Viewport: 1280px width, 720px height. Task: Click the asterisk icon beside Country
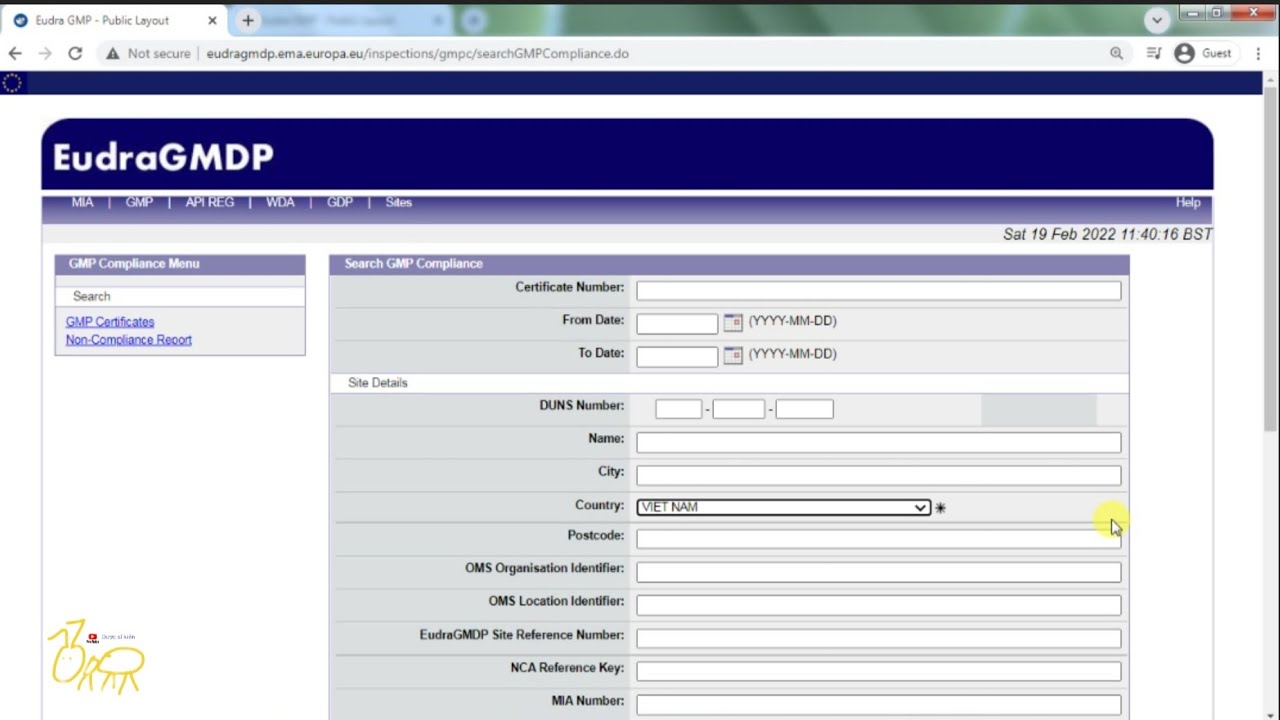[x=940, y=508]
